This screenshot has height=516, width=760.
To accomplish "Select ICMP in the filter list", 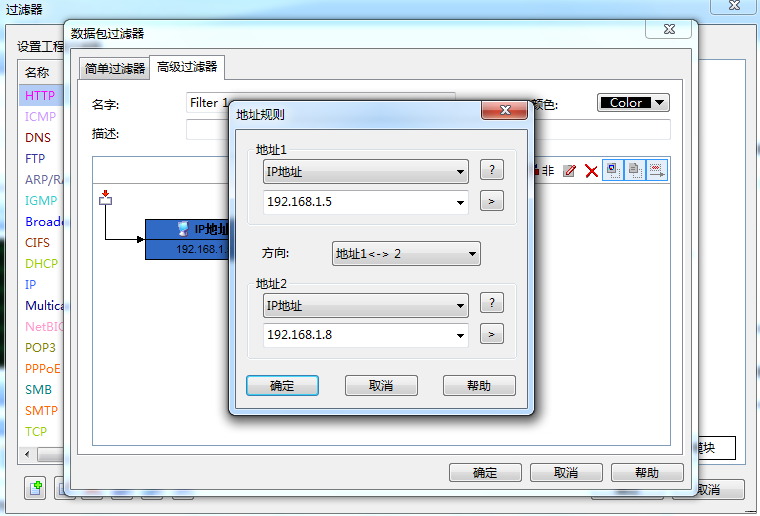I will tap(40, 116).
